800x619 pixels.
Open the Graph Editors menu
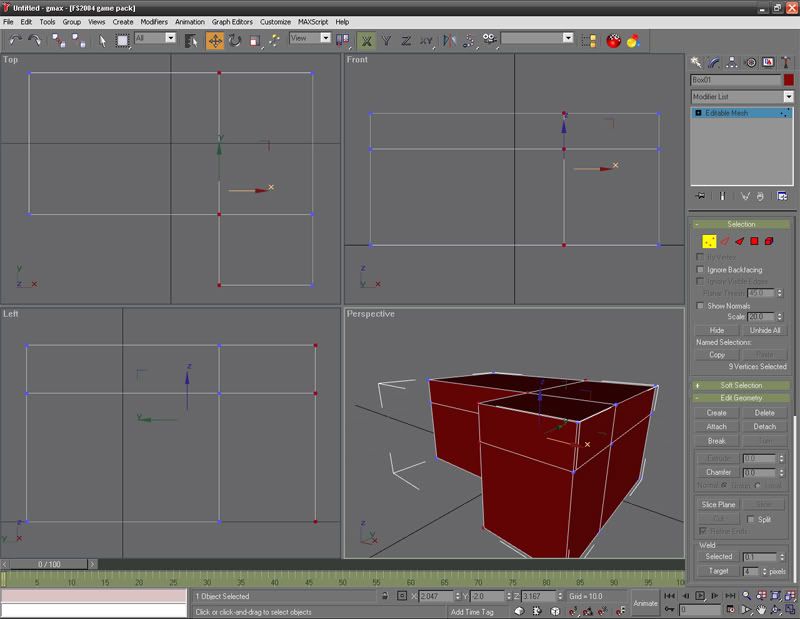point(231,21)
